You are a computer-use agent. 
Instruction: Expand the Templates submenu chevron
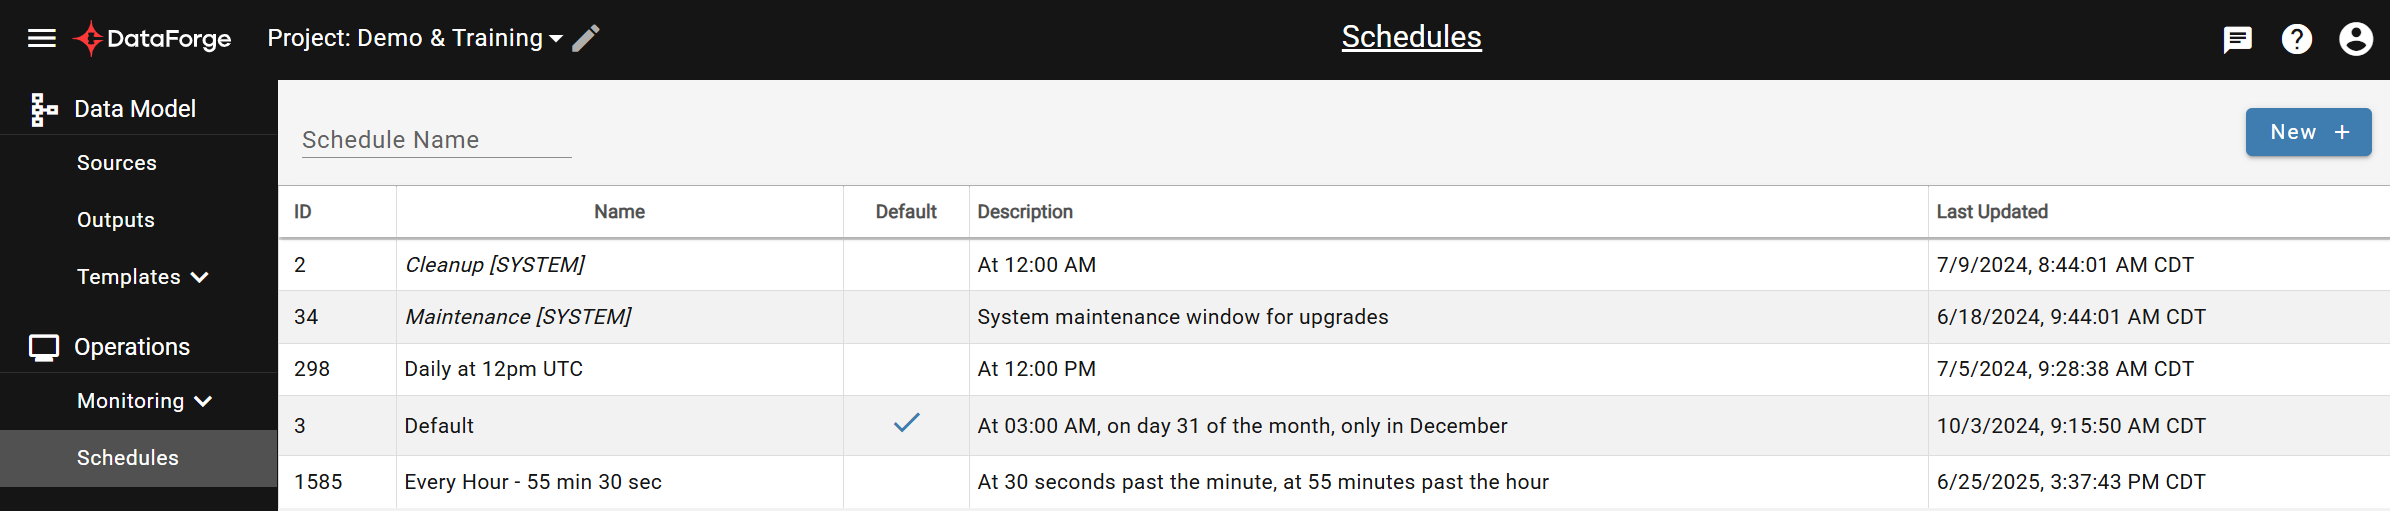point(200,277)
